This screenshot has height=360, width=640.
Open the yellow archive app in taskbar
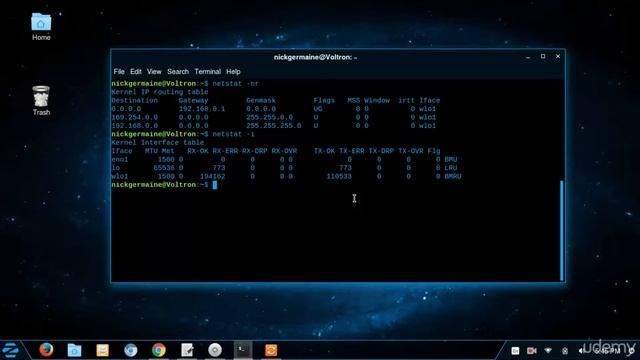(x=102, y=350)
